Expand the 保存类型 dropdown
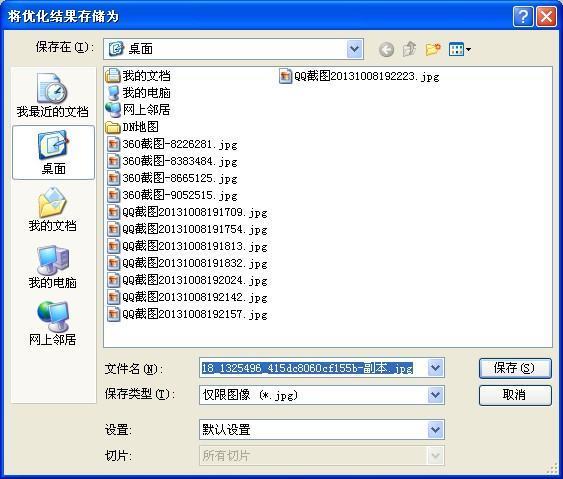Image resolution: width=563 pixels, height=479 pixels. click(435, 395)
